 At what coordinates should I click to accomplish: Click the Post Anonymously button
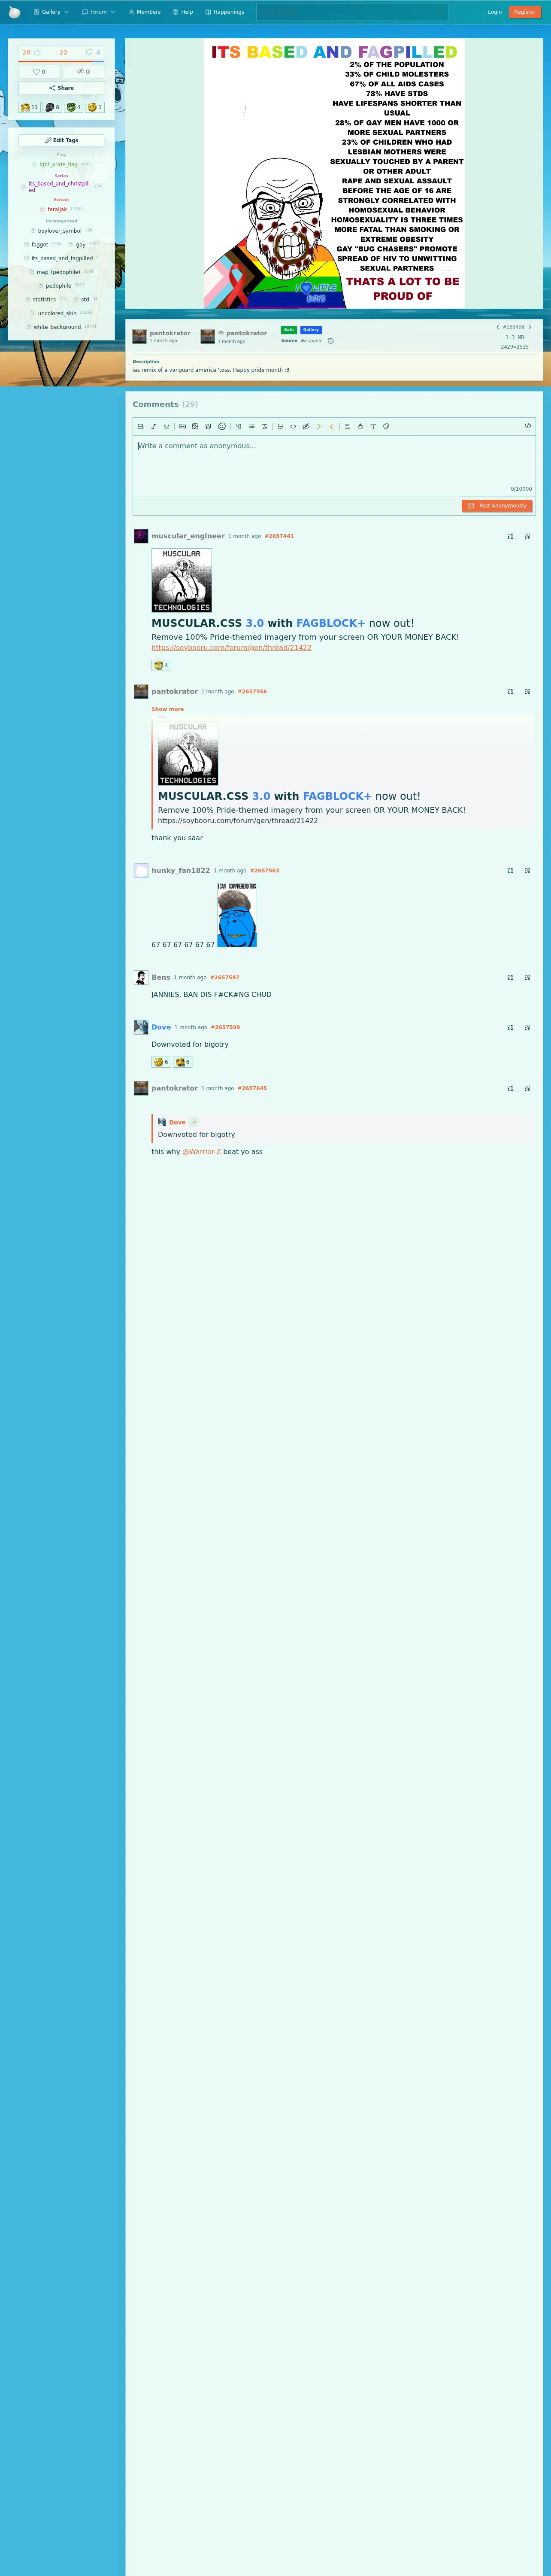tap(497, 506)
